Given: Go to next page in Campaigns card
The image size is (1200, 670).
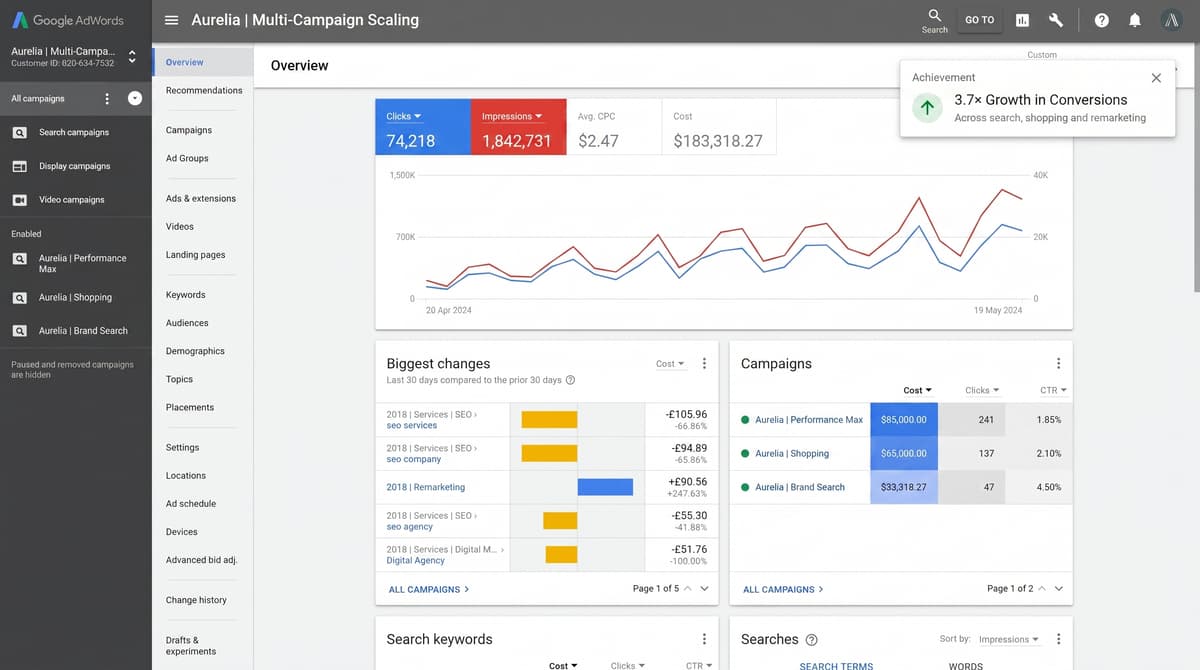Looking at the screenshot, I should [x=1058, y=589].
